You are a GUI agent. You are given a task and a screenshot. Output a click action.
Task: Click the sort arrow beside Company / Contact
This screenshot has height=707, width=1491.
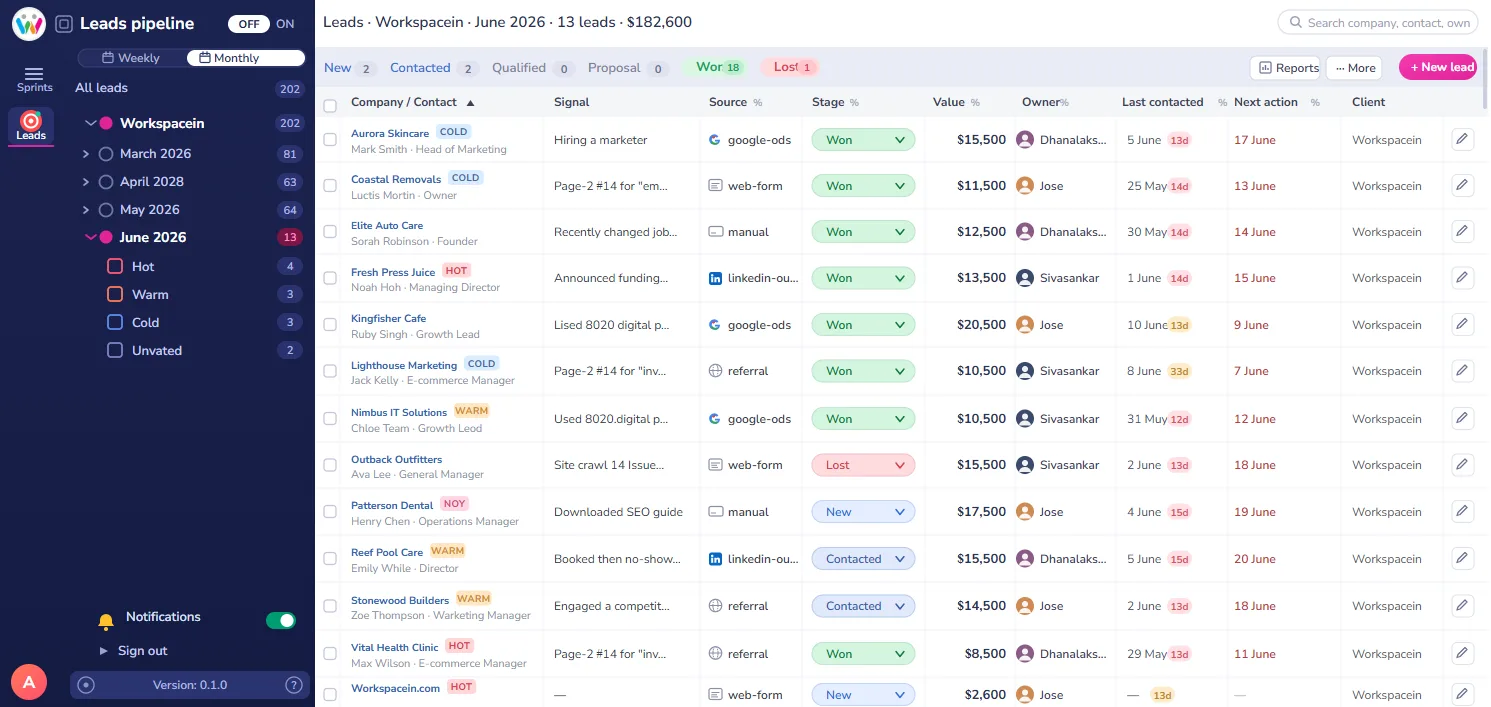(x=471, y=102)
